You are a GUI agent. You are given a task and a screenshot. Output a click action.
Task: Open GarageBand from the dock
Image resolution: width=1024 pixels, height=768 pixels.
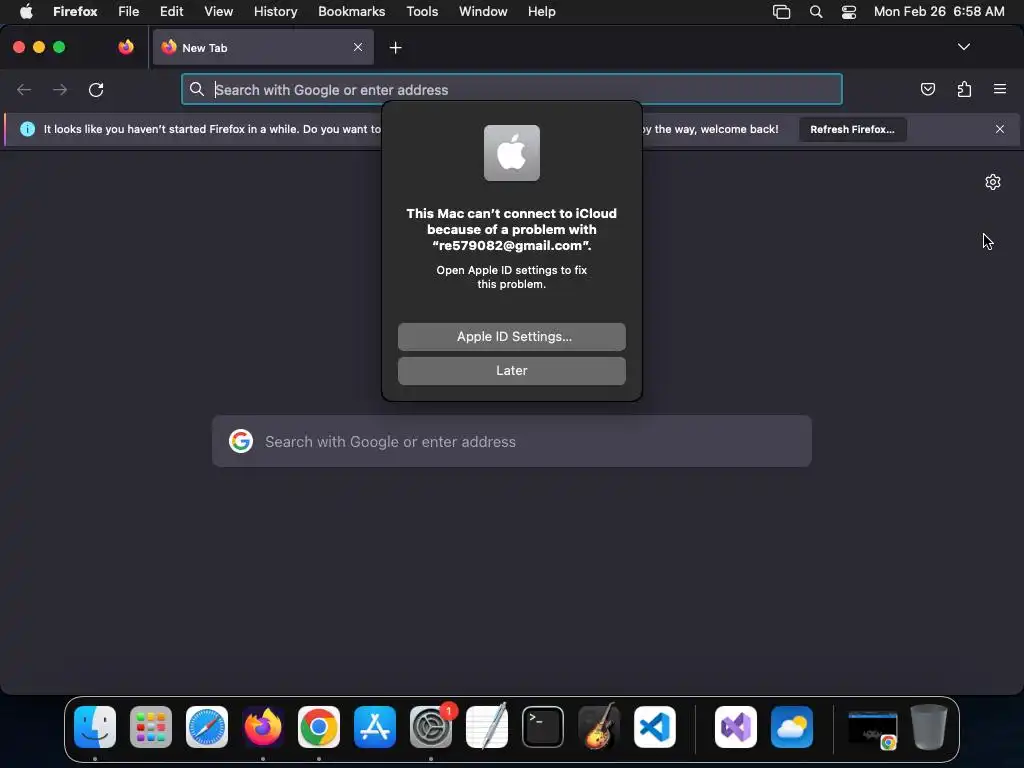click(599, 727)
